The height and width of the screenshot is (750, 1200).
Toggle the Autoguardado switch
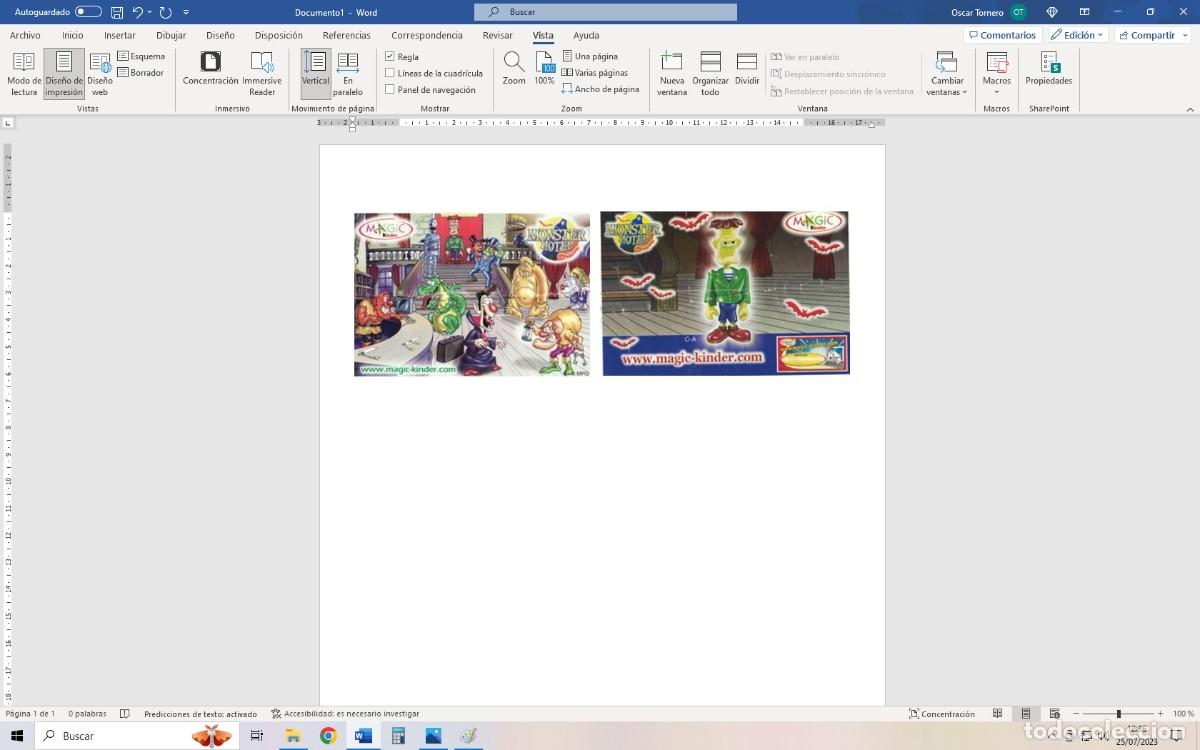point(88,12)
